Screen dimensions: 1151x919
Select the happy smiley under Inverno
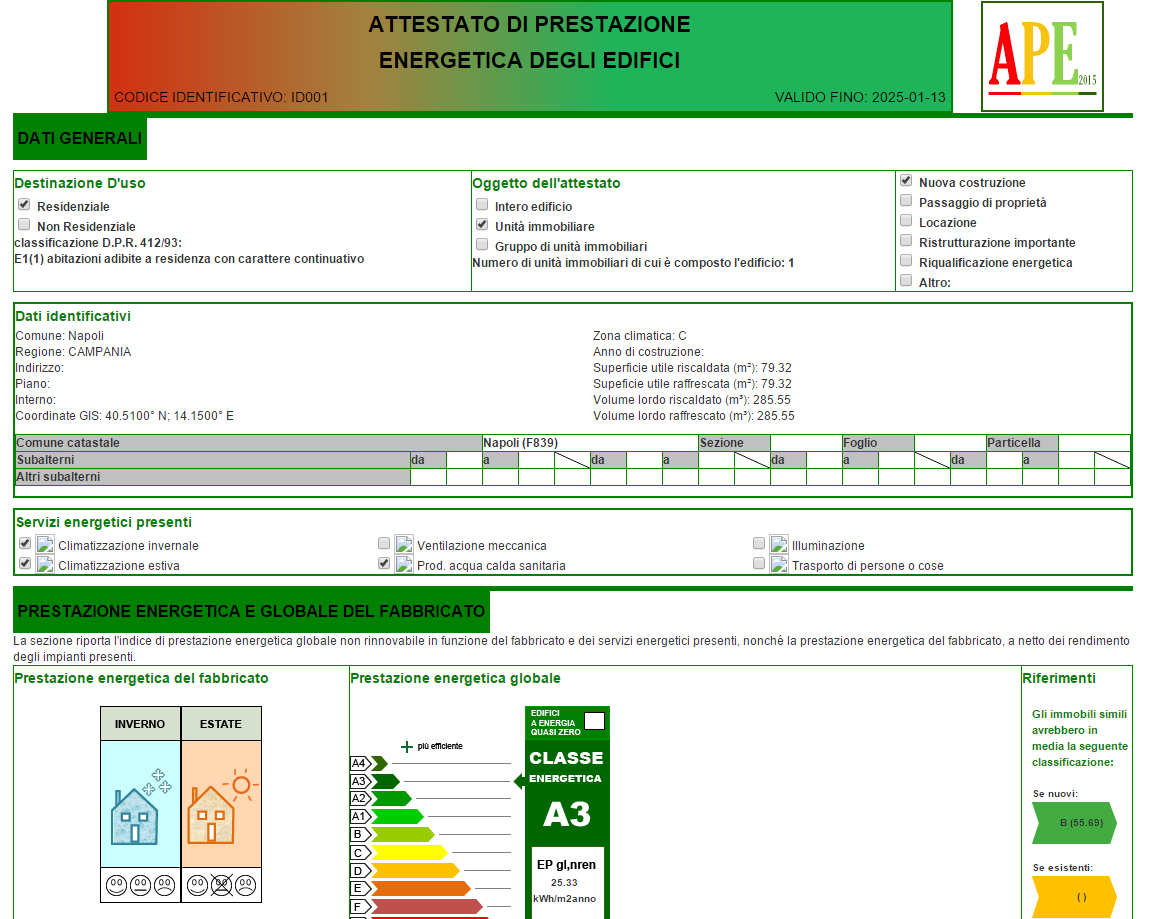(117, 885)
